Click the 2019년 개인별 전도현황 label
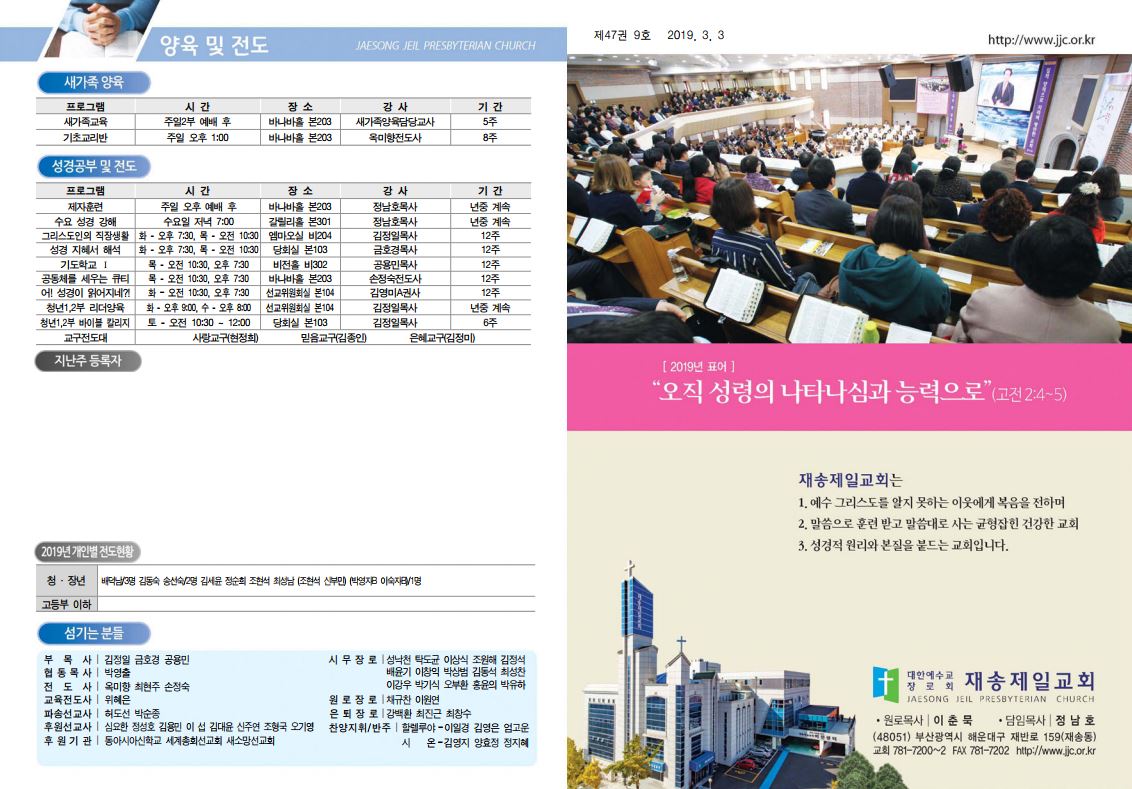This screenshot has width=1132, height=789. pyautogui.click(x=88, y=552)
